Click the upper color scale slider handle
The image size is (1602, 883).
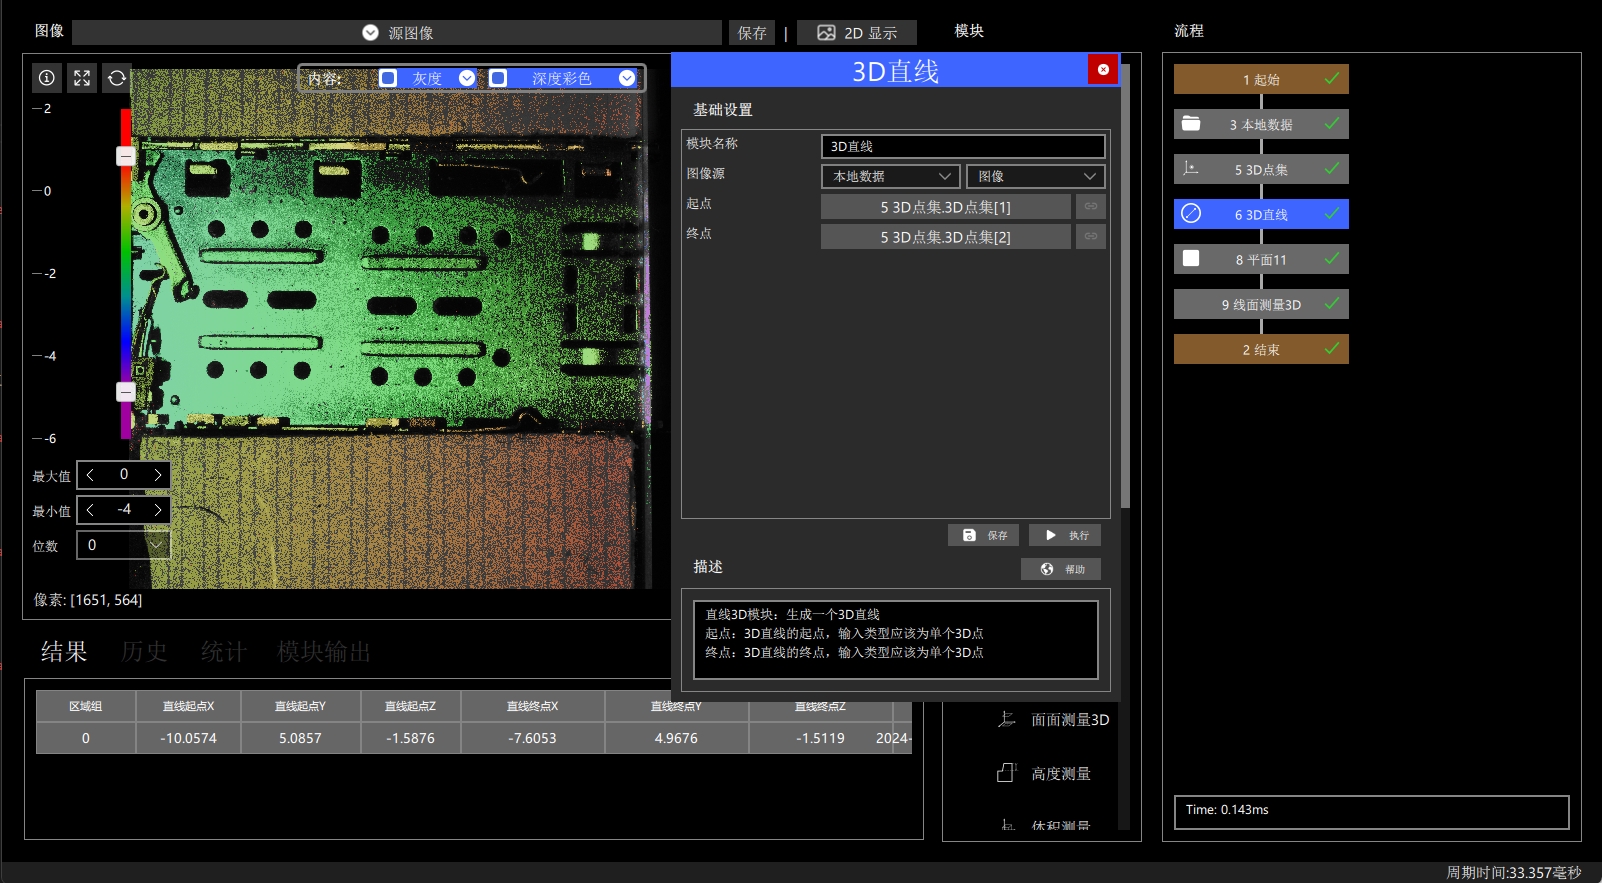[126, 156]
